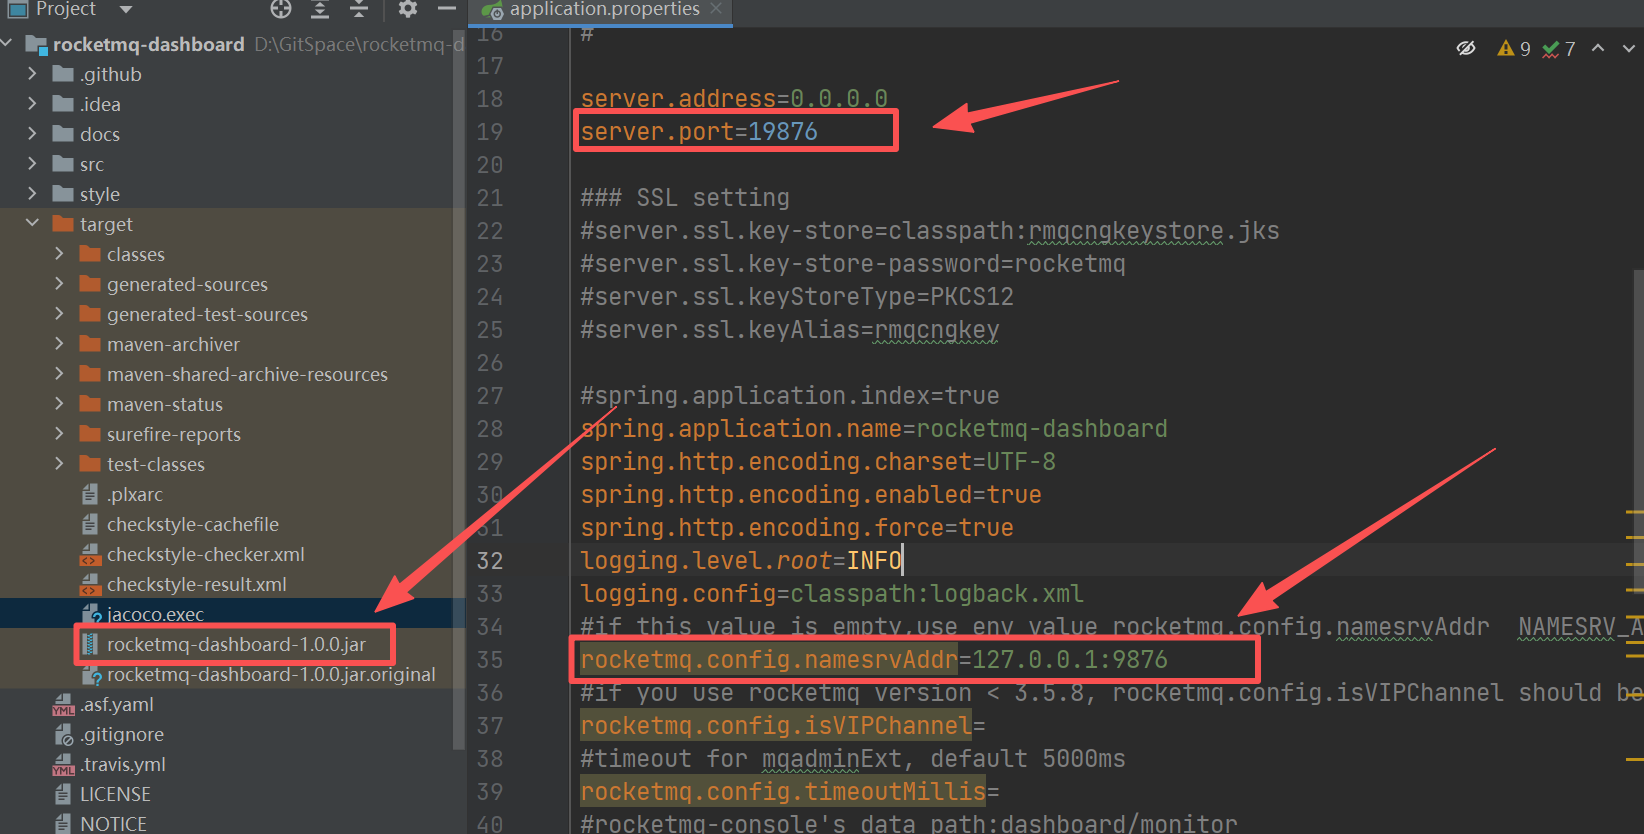Click the jacoco.exec unknown file type icon
1644x834 pixels.
click(91, 614)
